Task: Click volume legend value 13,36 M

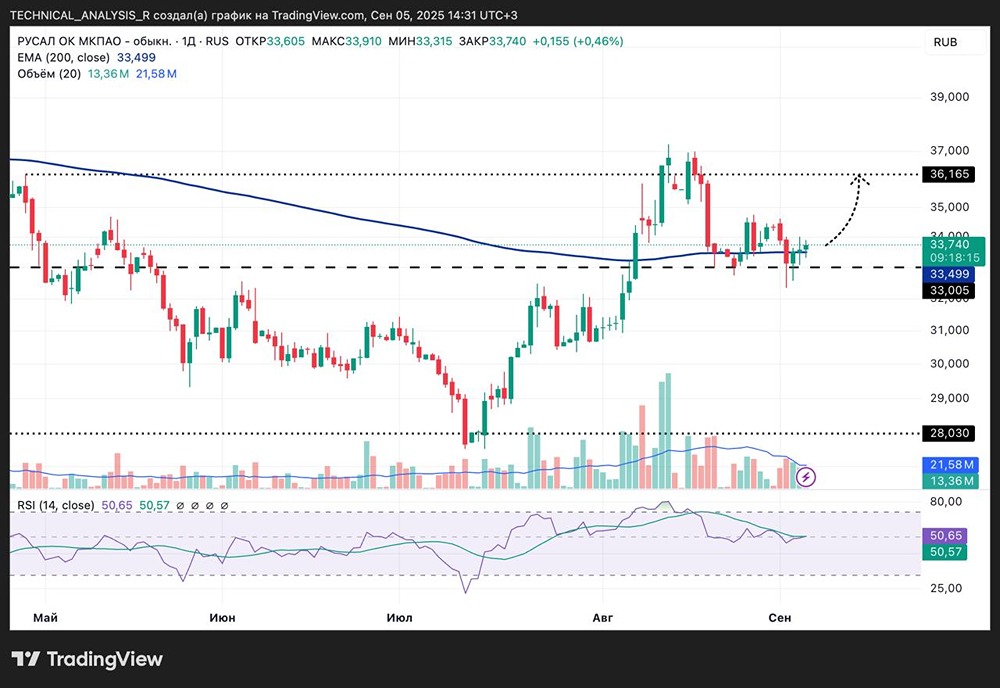Action: click(108, 74)
